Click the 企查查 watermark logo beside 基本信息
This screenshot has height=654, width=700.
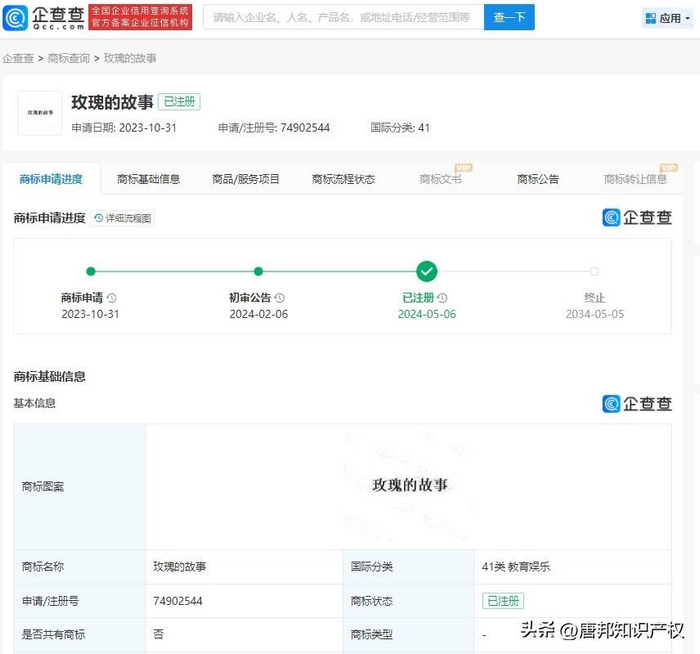pyautogui.click(x=636, y=404)
